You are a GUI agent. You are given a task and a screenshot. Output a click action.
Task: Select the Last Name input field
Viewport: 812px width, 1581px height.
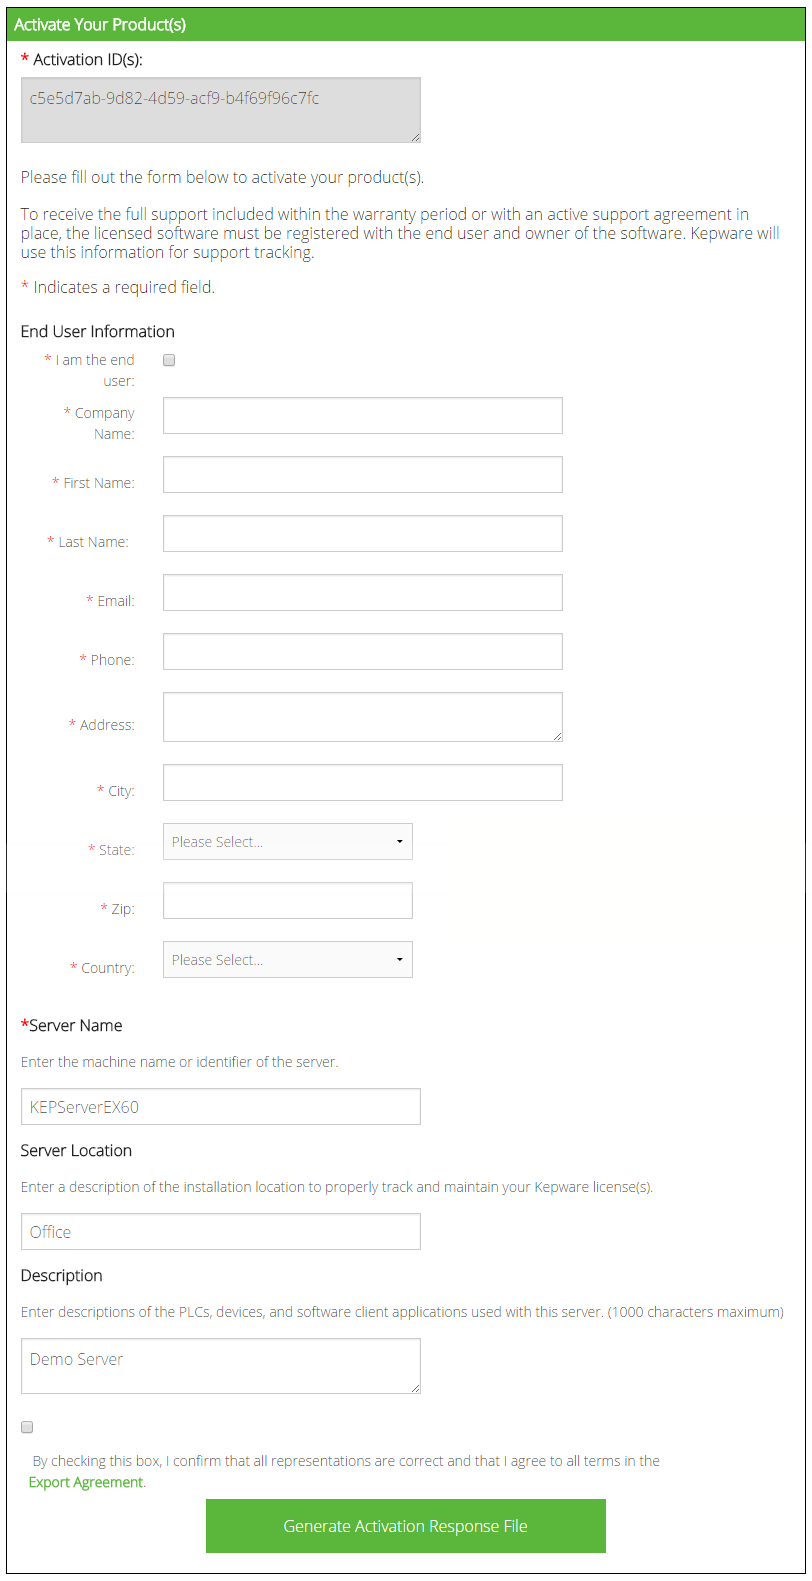click(362, 534)
